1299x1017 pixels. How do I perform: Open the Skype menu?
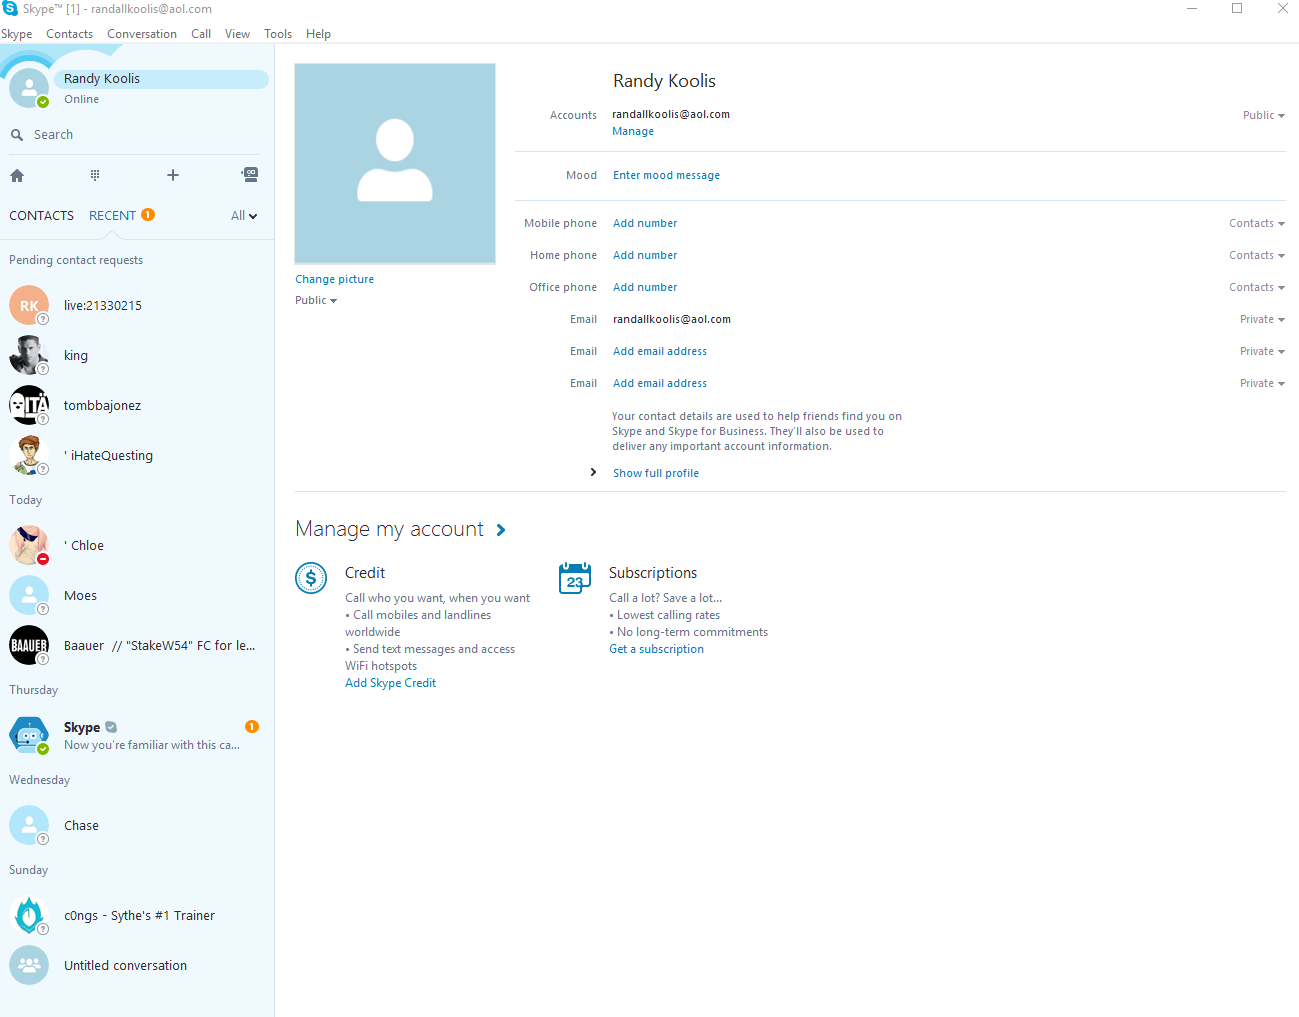(x=16, y=34)
